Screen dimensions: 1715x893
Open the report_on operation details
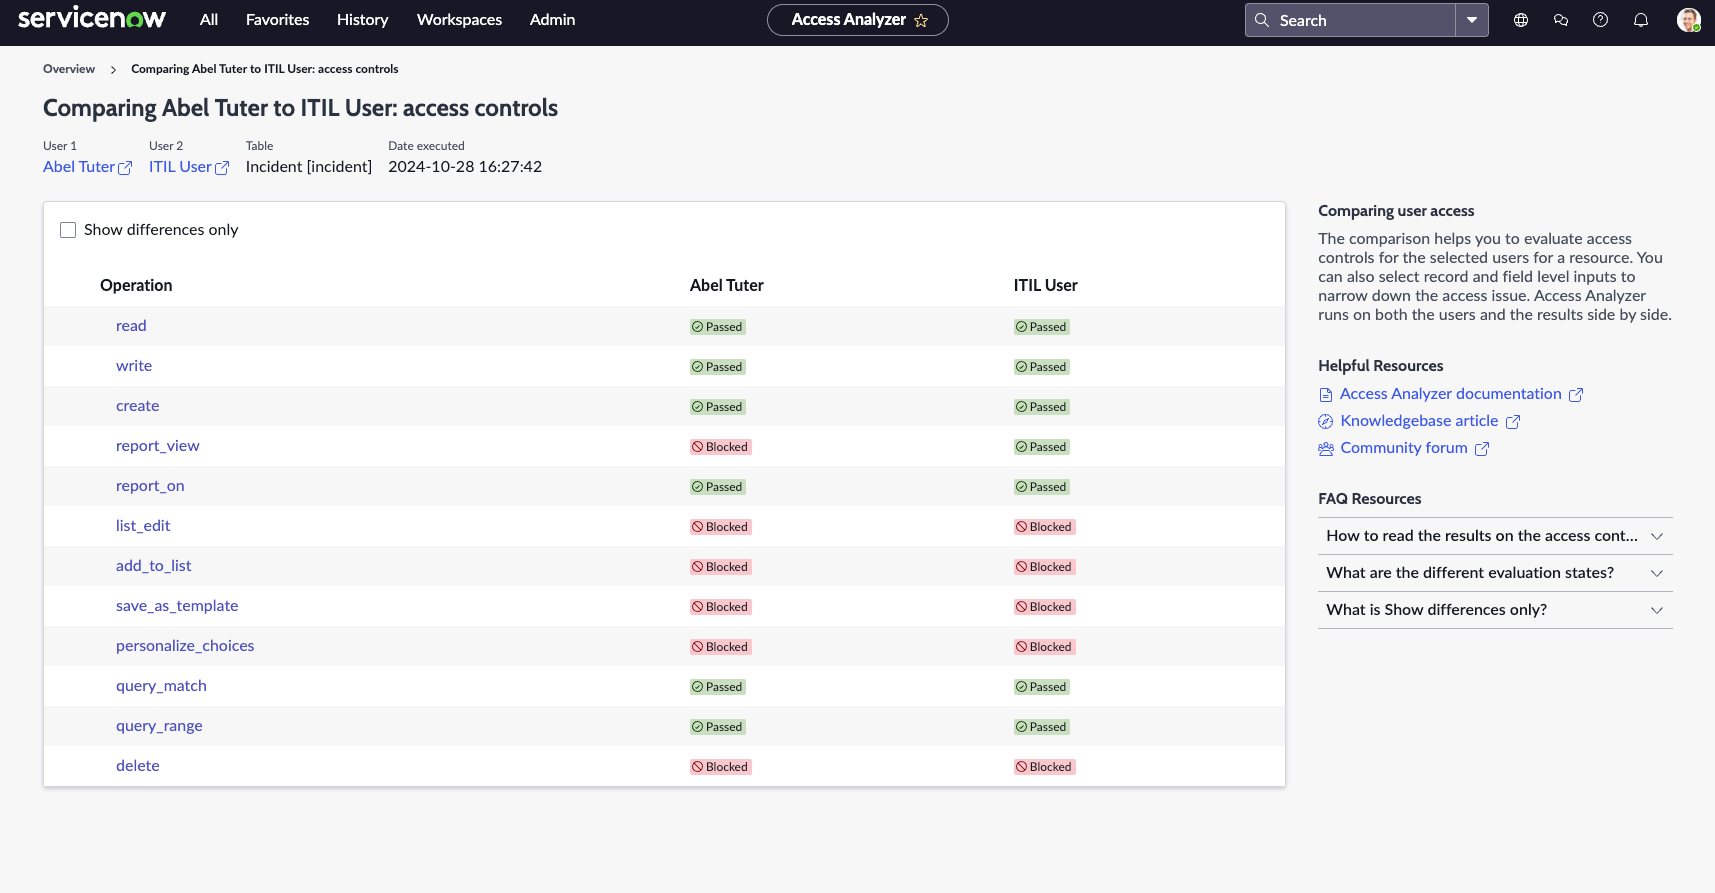click(150, 486)
